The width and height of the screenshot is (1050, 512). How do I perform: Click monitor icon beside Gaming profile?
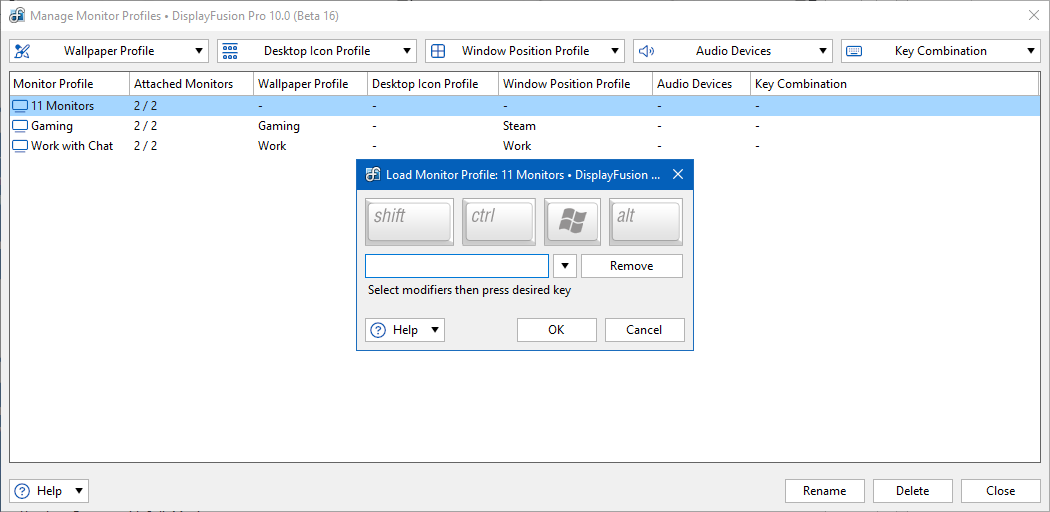click(x=21, y=126)
